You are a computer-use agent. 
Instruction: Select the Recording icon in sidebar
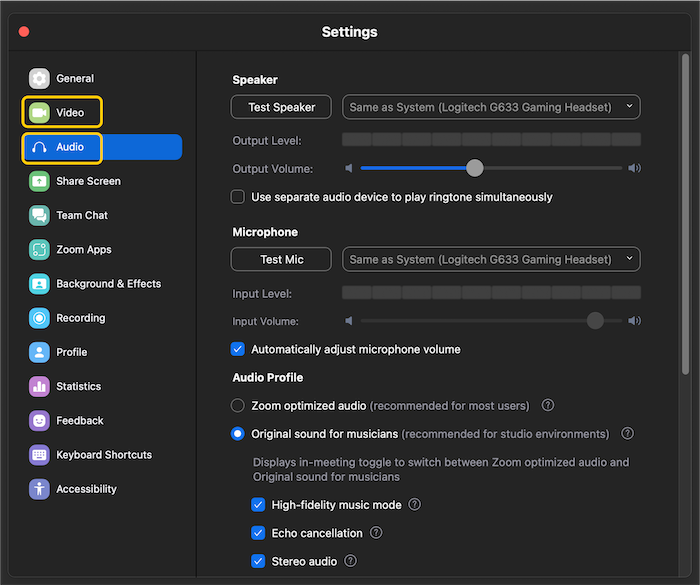(39, 318)
